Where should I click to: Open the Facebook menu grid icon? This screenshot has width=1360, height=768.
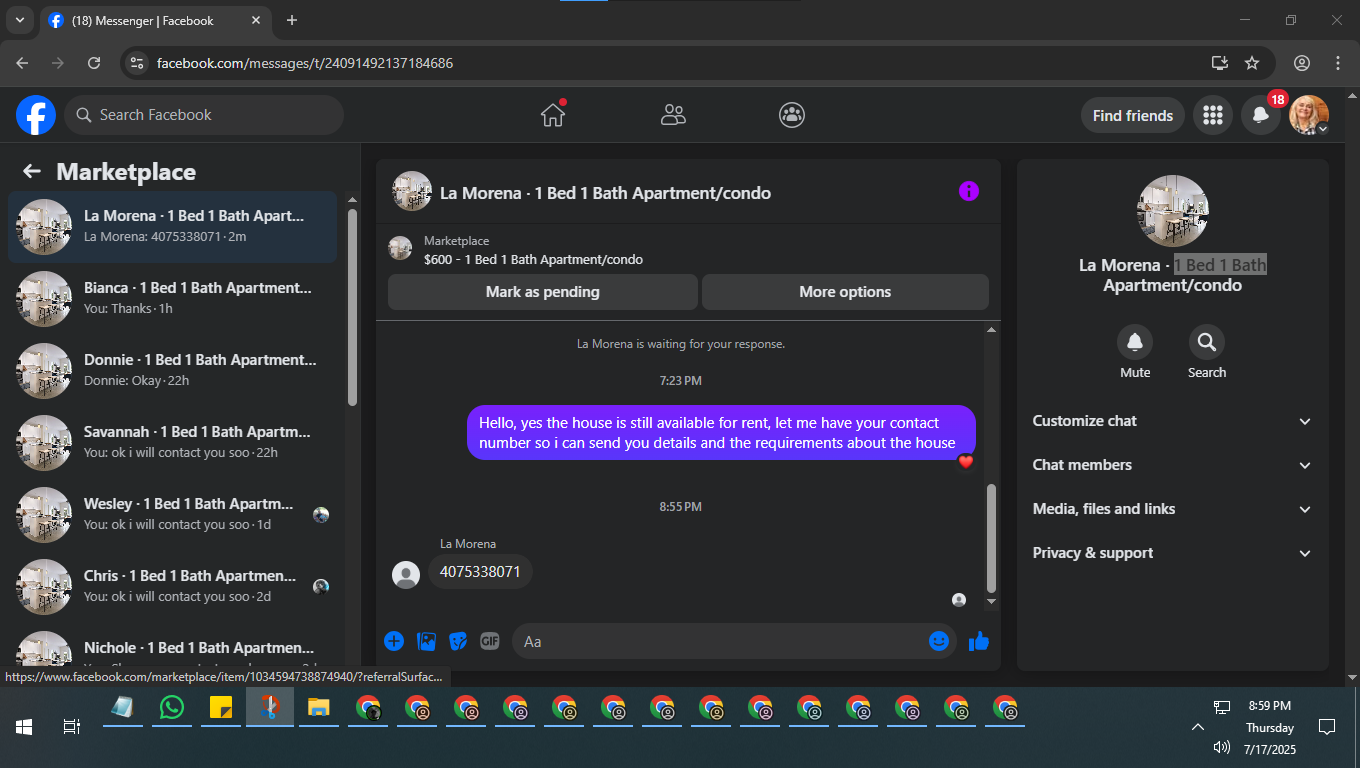(x=1213, y=115)
